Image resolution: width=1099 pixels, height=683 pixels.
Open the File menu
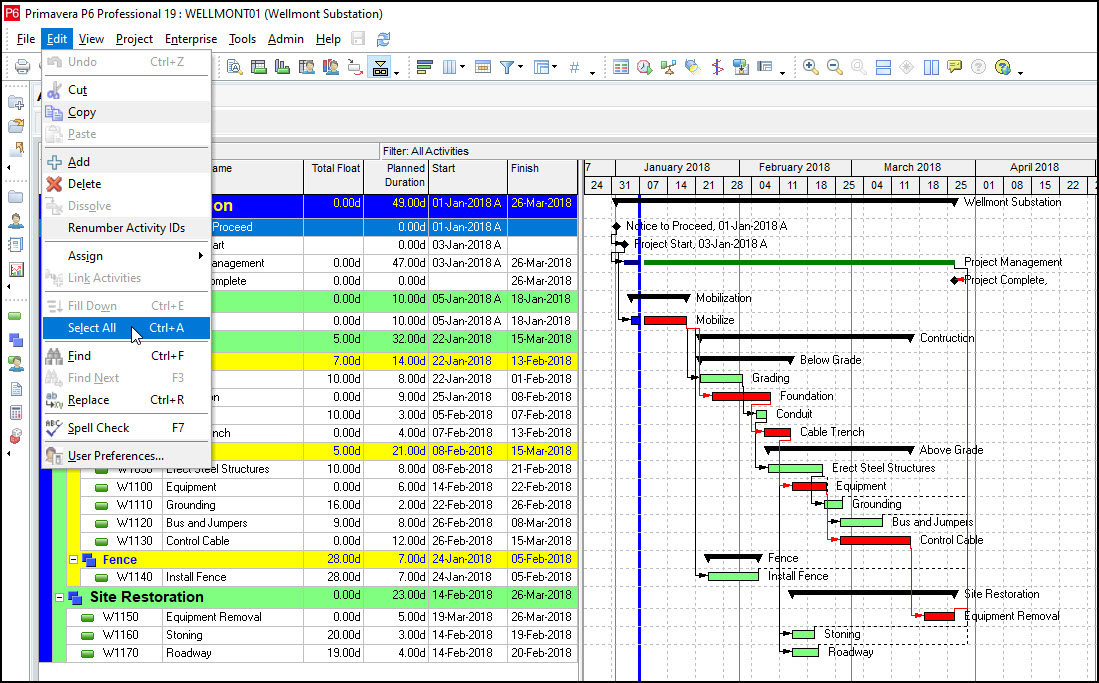tap(25, 39)
